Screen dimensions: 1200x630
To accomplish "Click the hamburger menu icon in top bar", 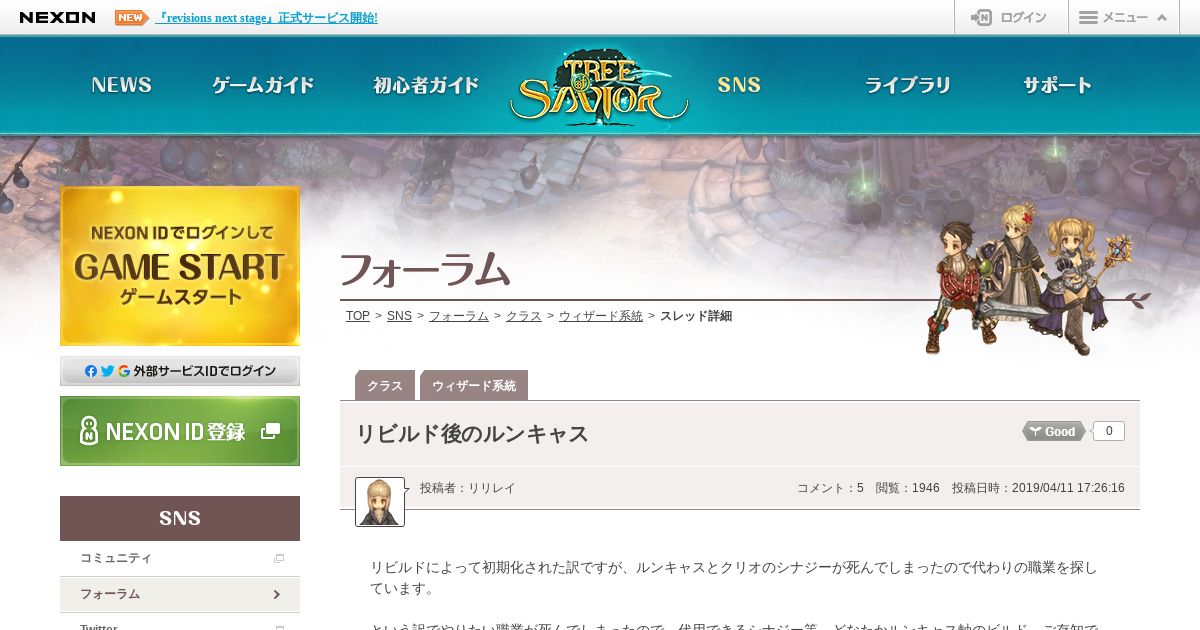I will tap(1089, 17).
